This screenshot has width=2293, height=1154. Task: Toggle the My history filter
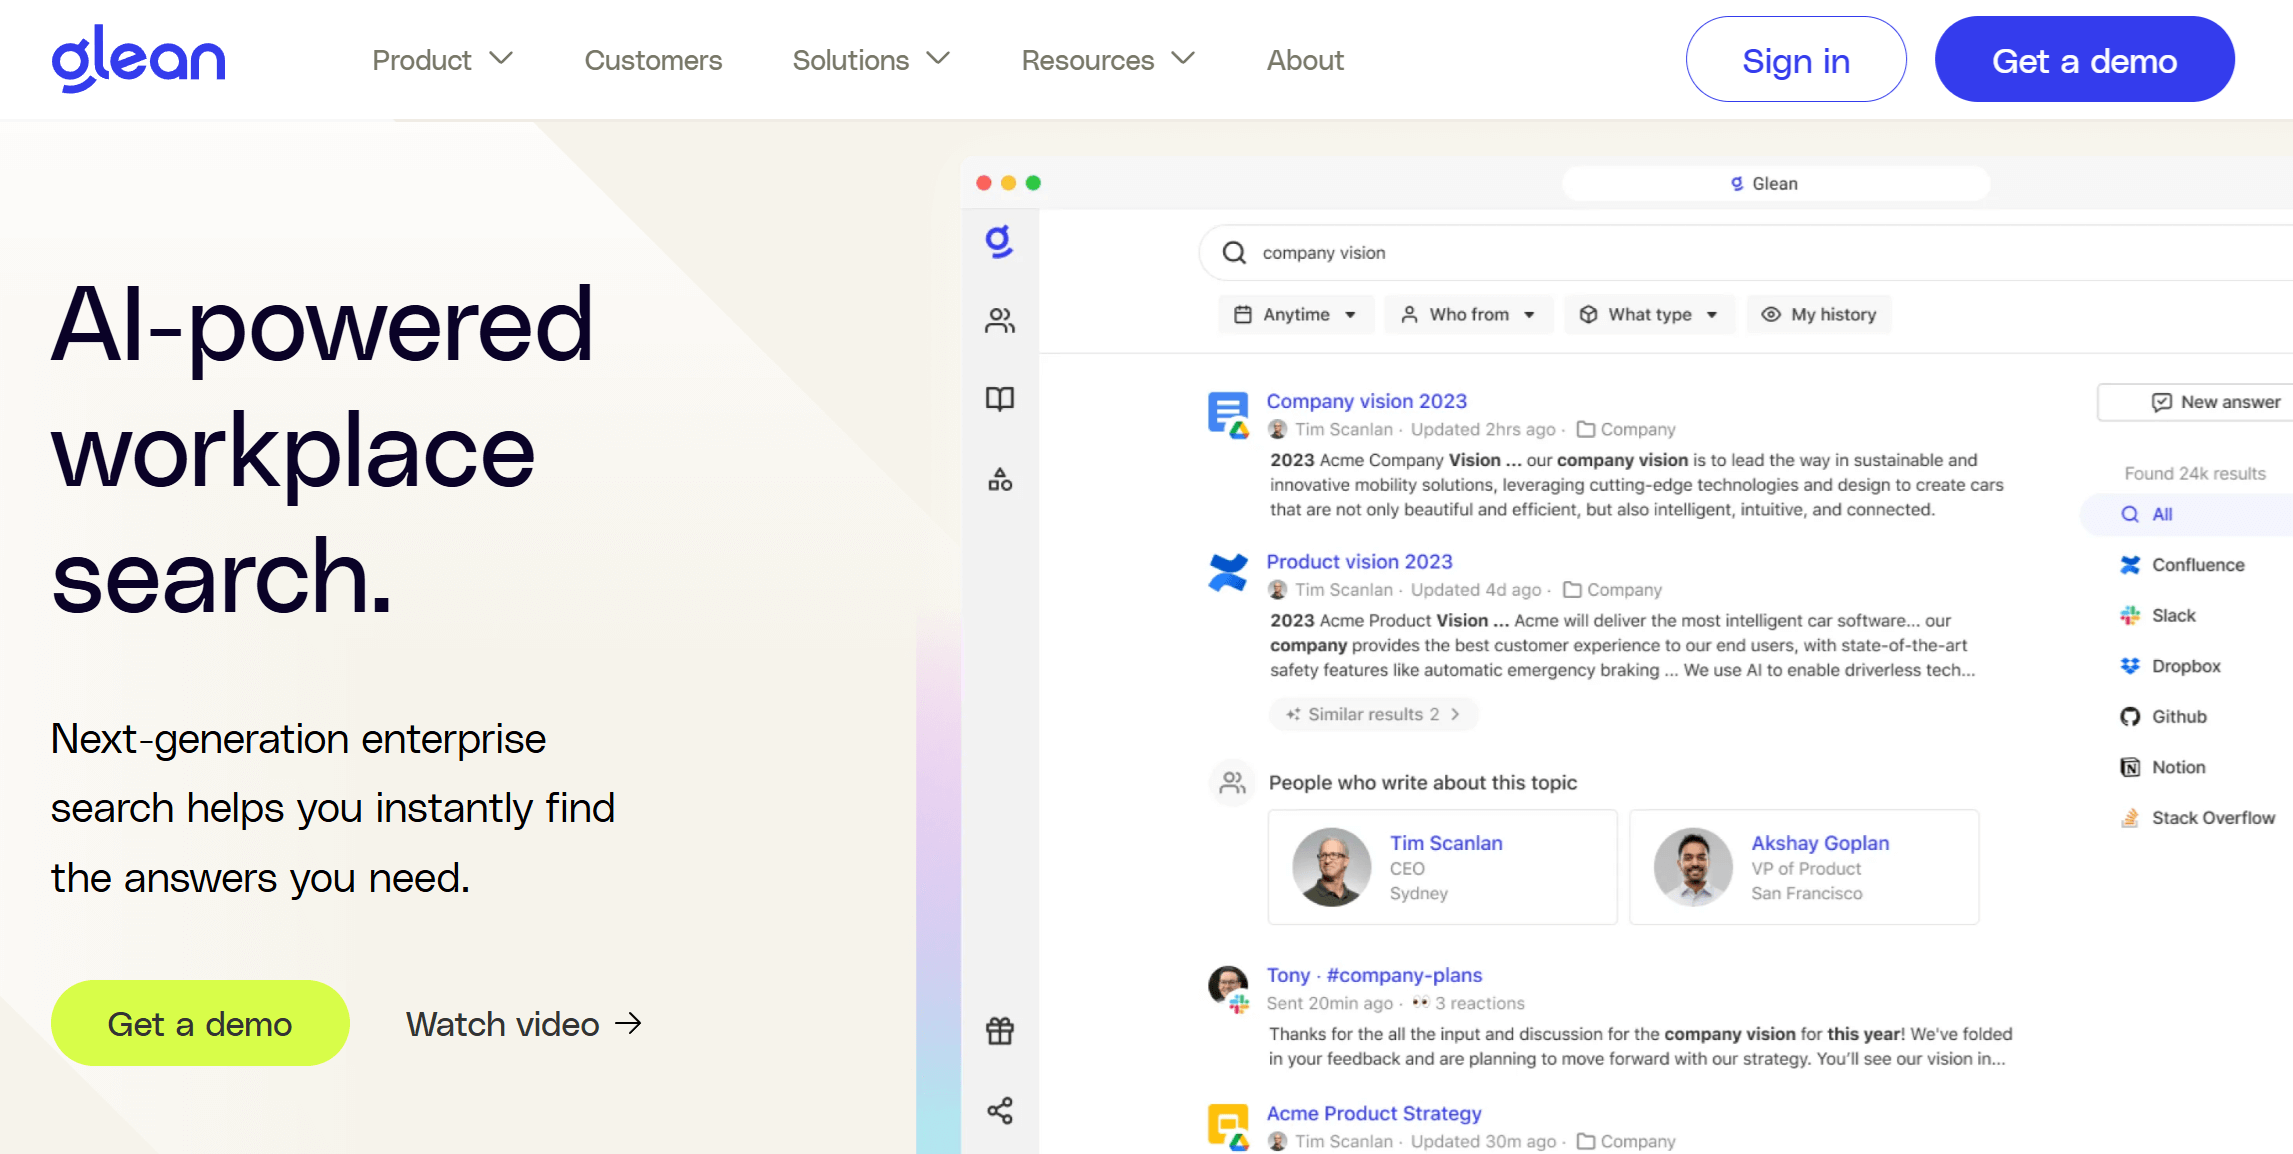pos(1819,315)
